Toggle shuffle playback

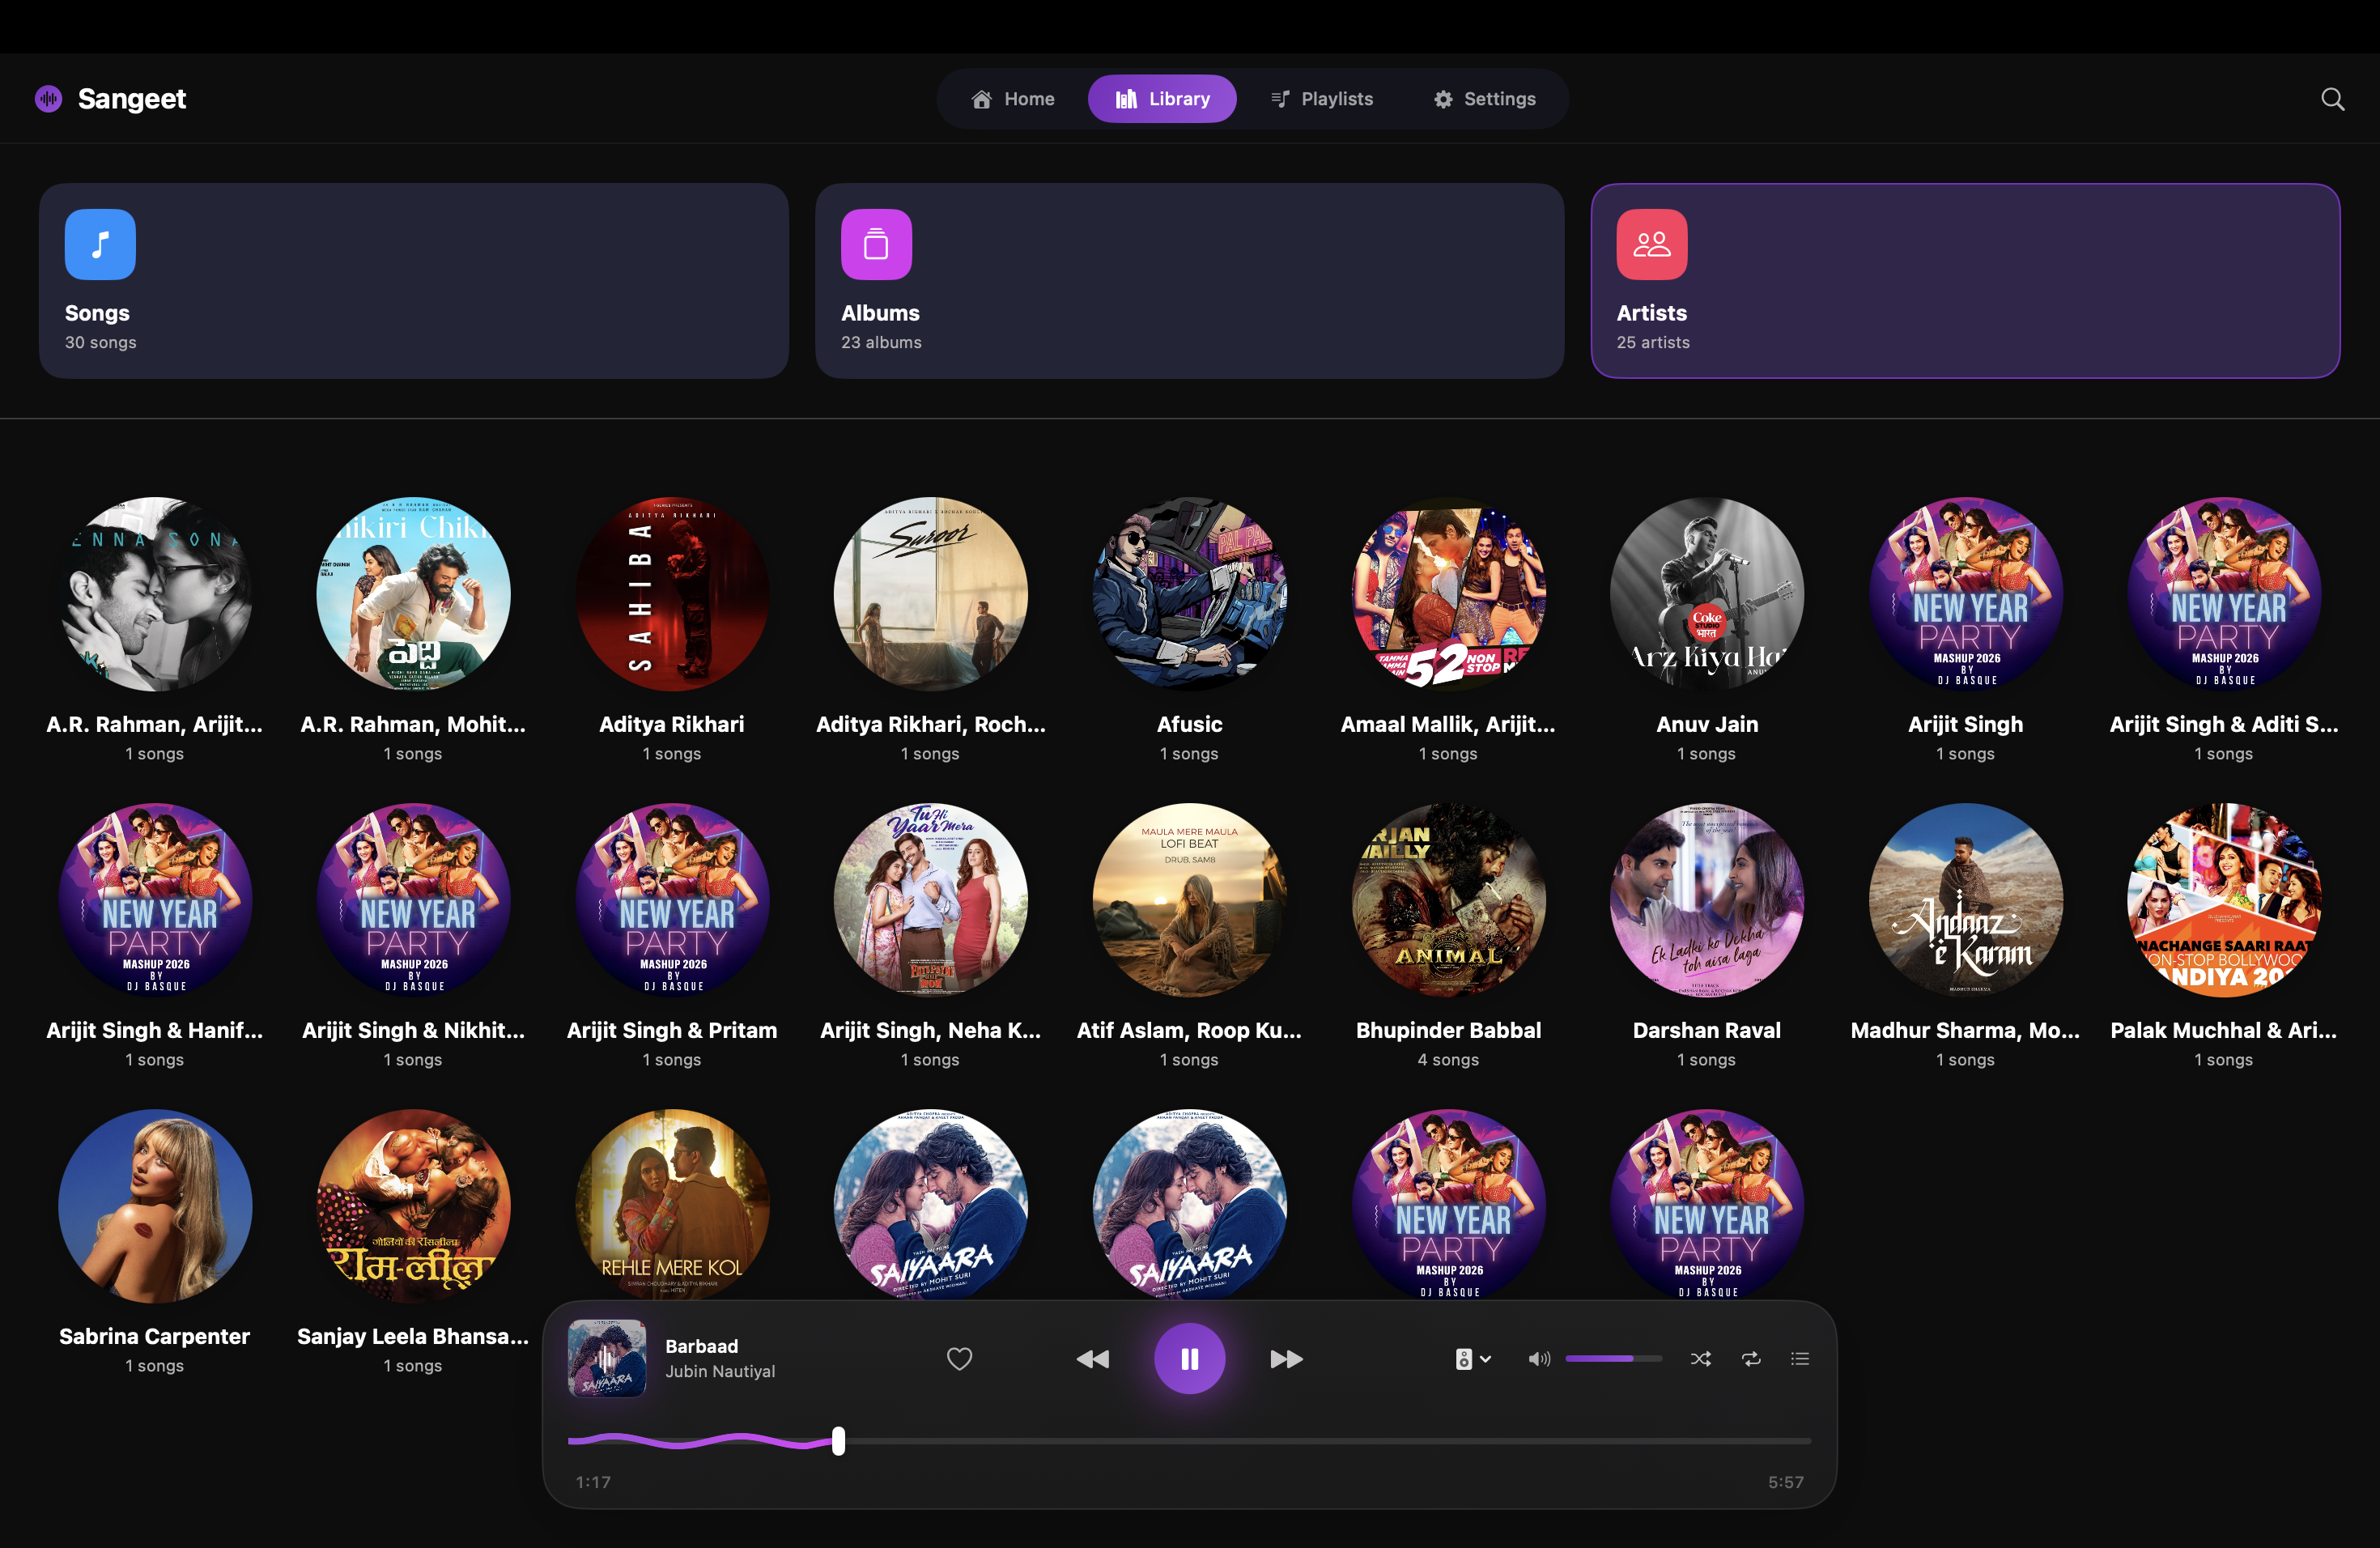1700,1358
